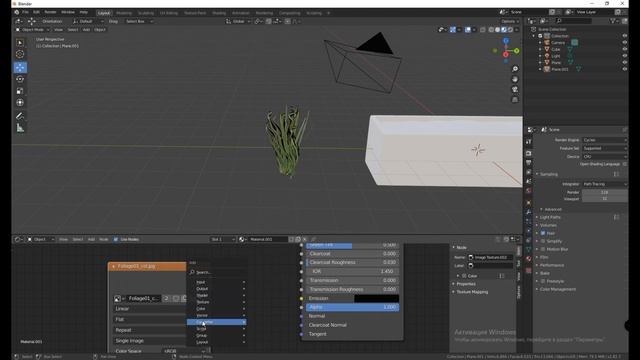Open the Texture submenu in Add menu
Screen dimensions: 640x360
[x=217, y=302]
